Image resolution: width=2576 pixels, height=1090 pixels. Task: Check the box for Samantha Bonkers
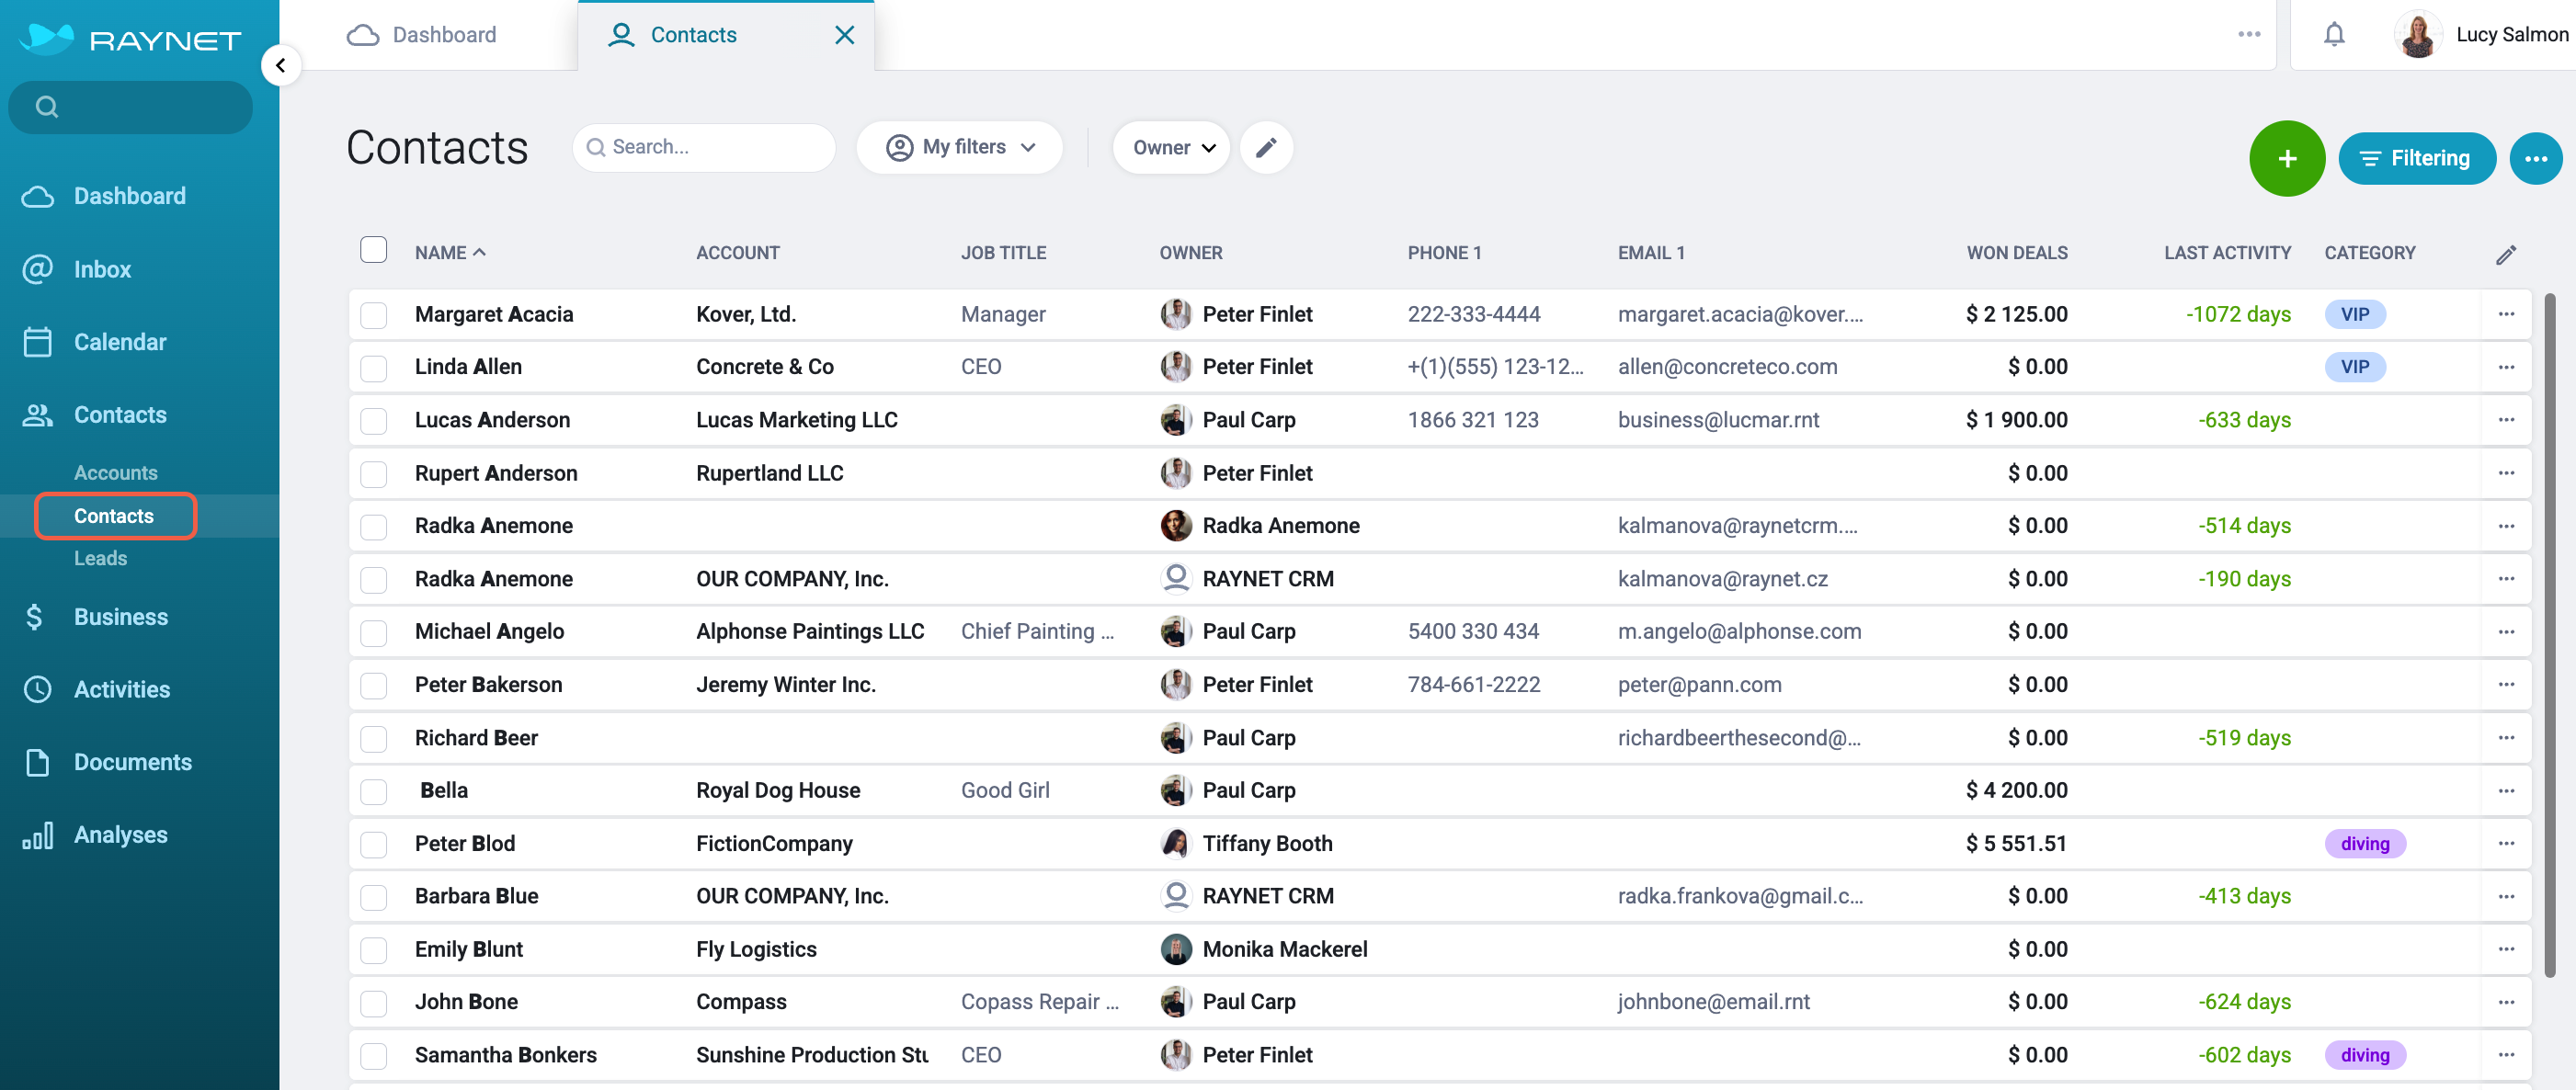click(x=373, y=1055)
